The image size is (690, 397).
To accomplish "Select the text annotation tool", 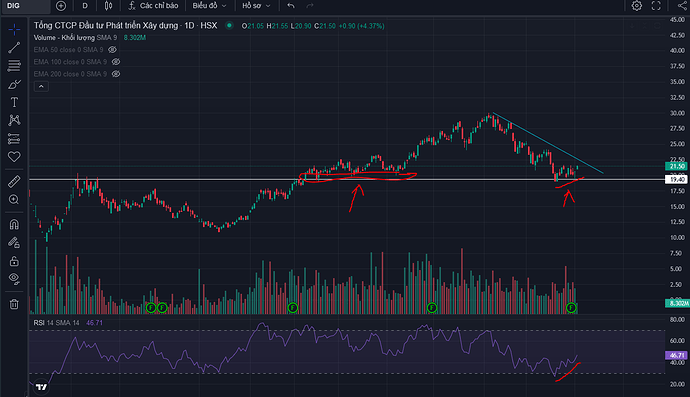I will [x=14, y=102].
